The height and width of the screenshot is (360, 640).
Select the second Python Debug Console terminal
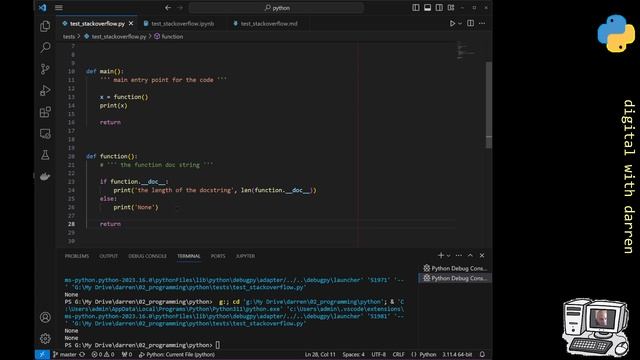(x=455, y=278)
